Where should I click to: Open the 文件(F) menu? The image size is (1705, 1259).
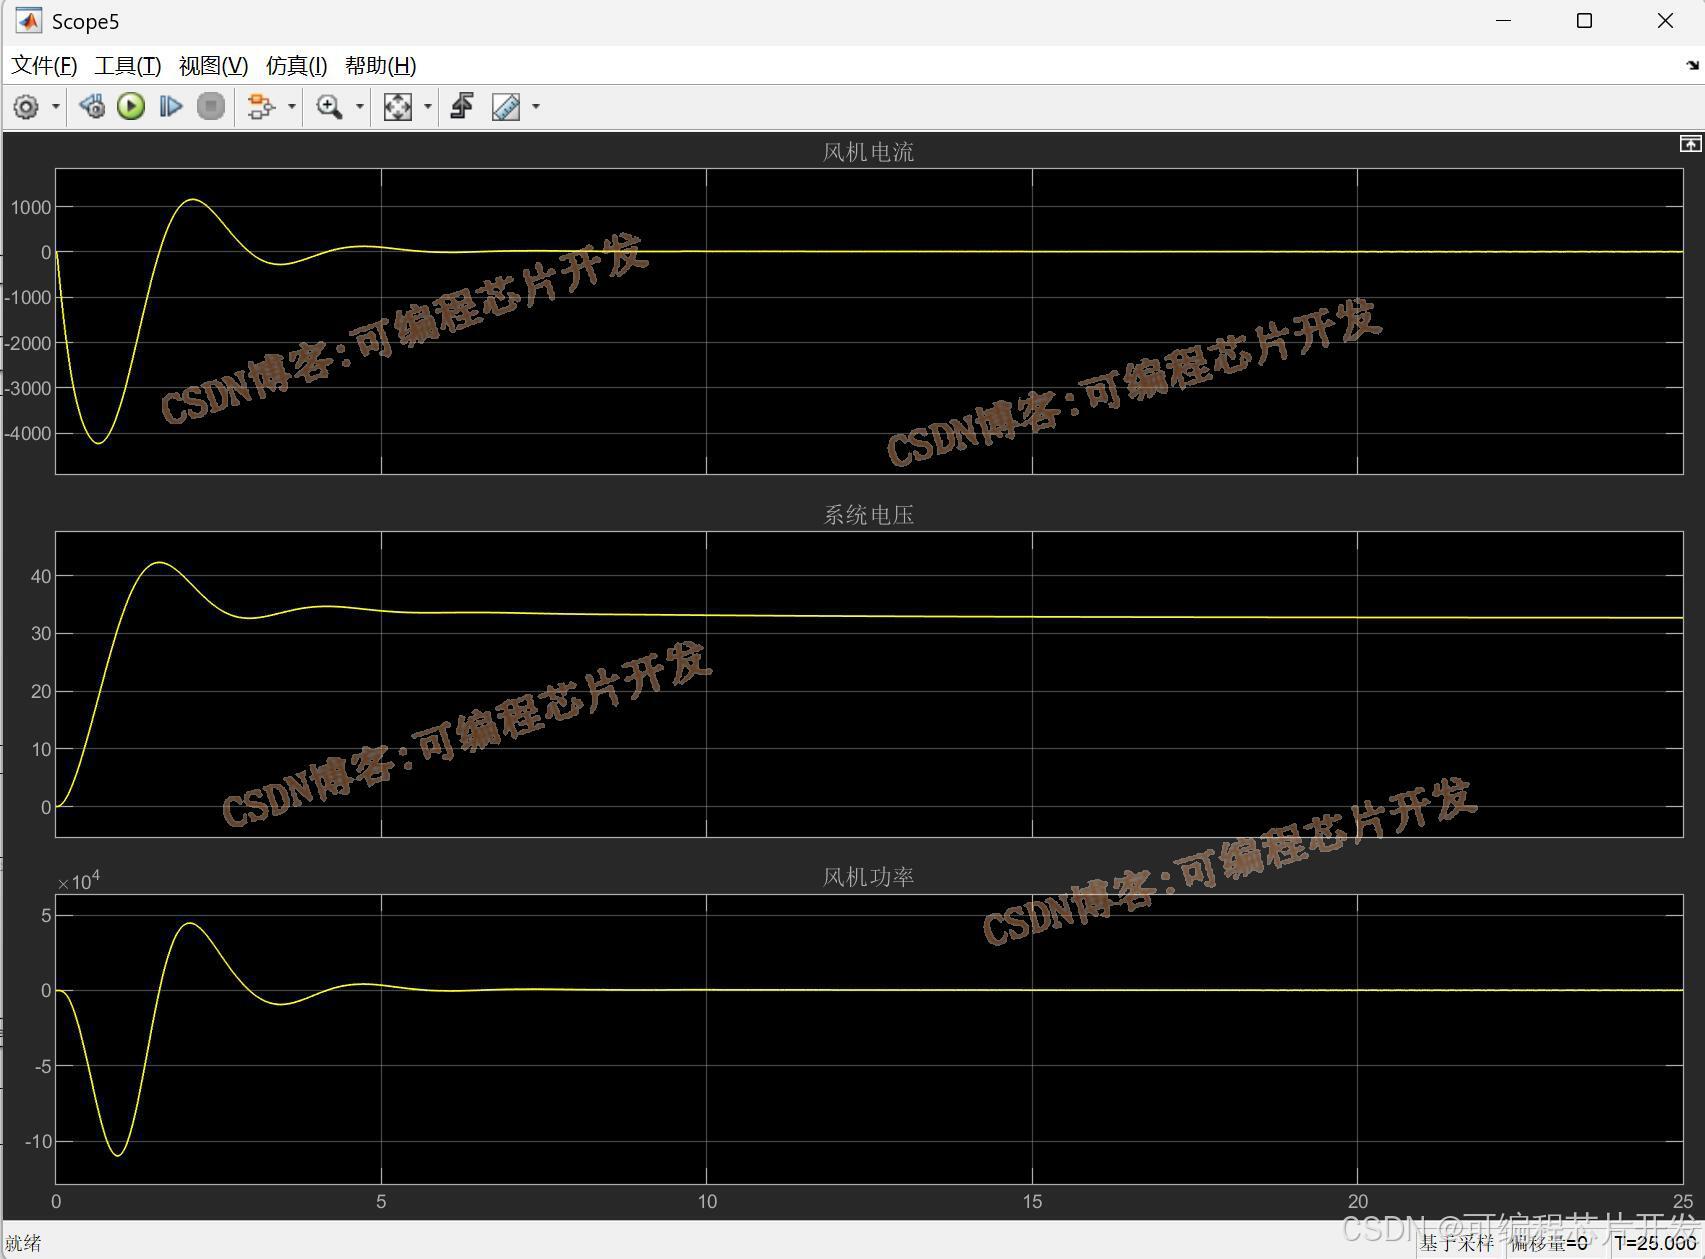(x=44, y=66)
